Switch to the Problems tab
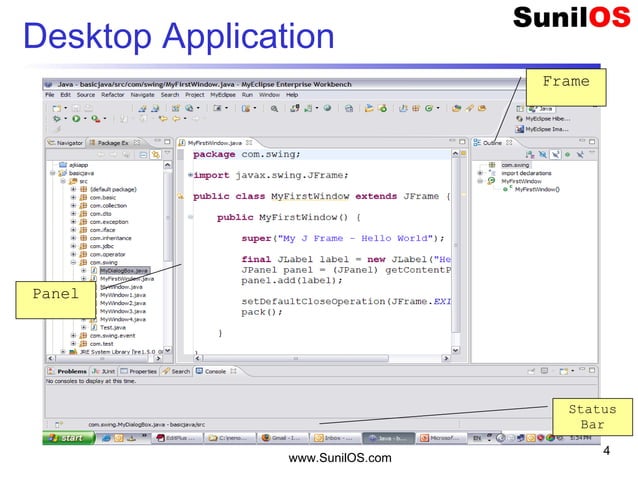 tap(68, 371)
